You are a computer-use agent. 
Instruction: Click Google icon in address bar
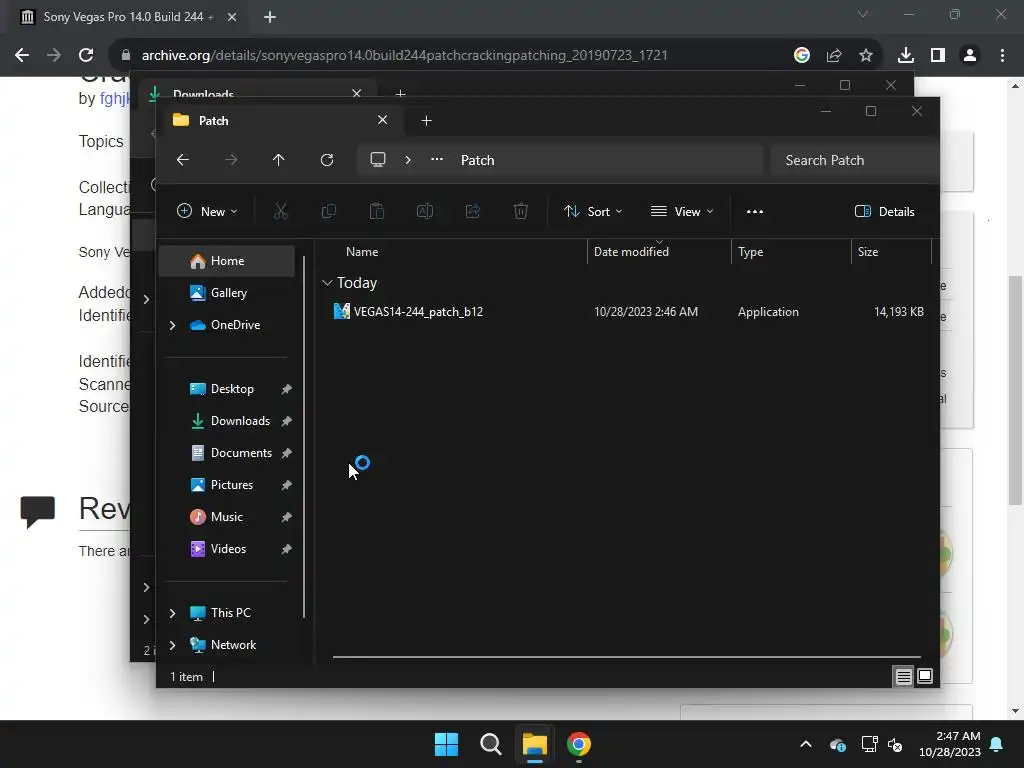[x=802, y=56]
